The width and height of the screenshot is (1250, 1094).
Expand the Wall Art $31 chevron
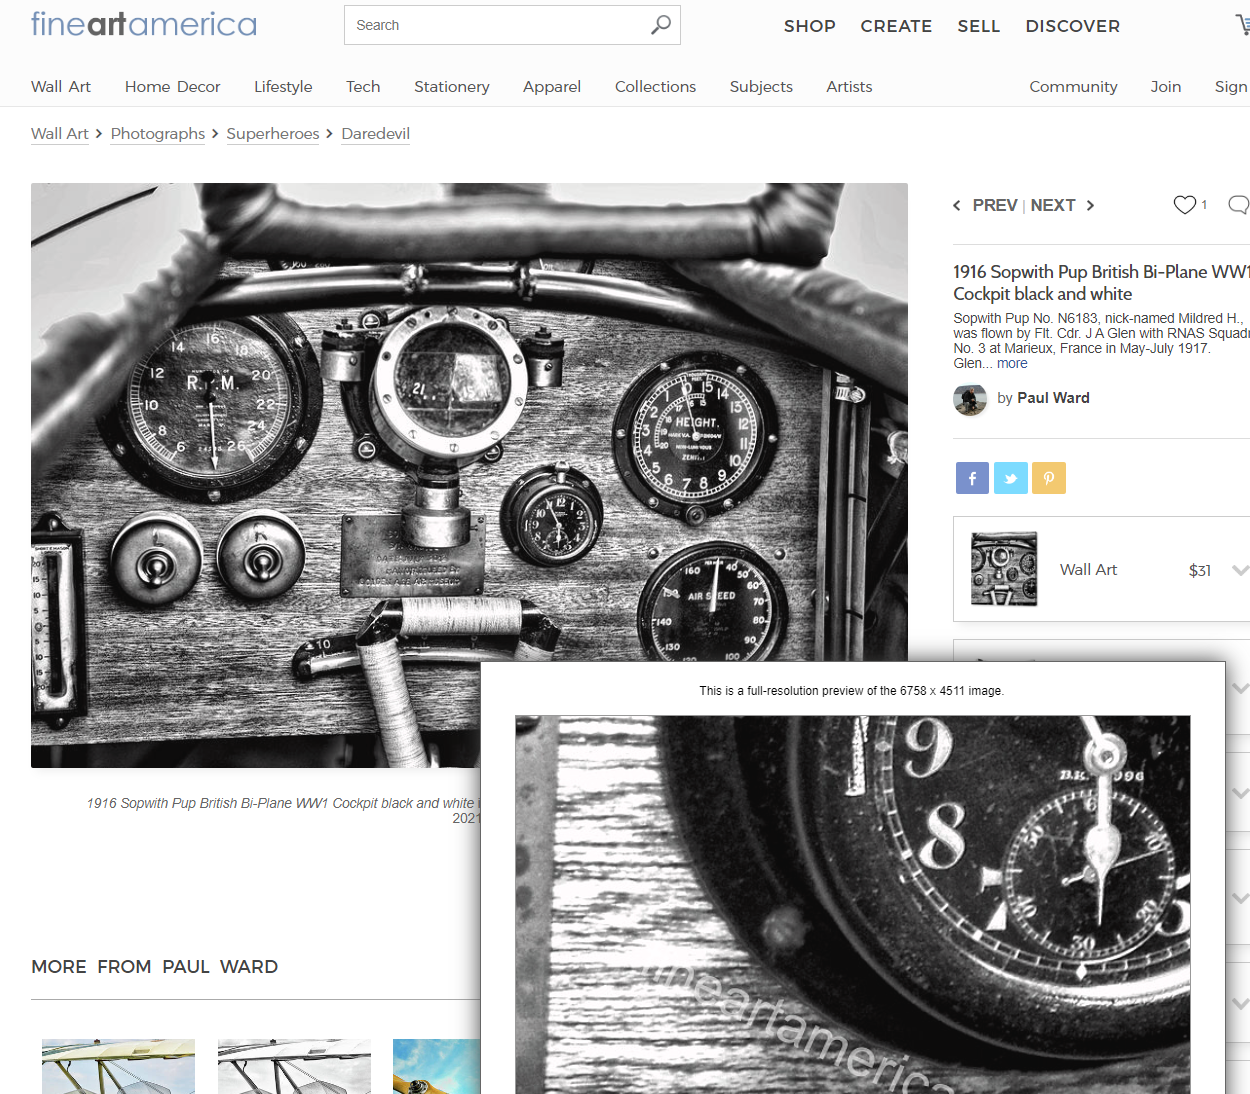1240,570
